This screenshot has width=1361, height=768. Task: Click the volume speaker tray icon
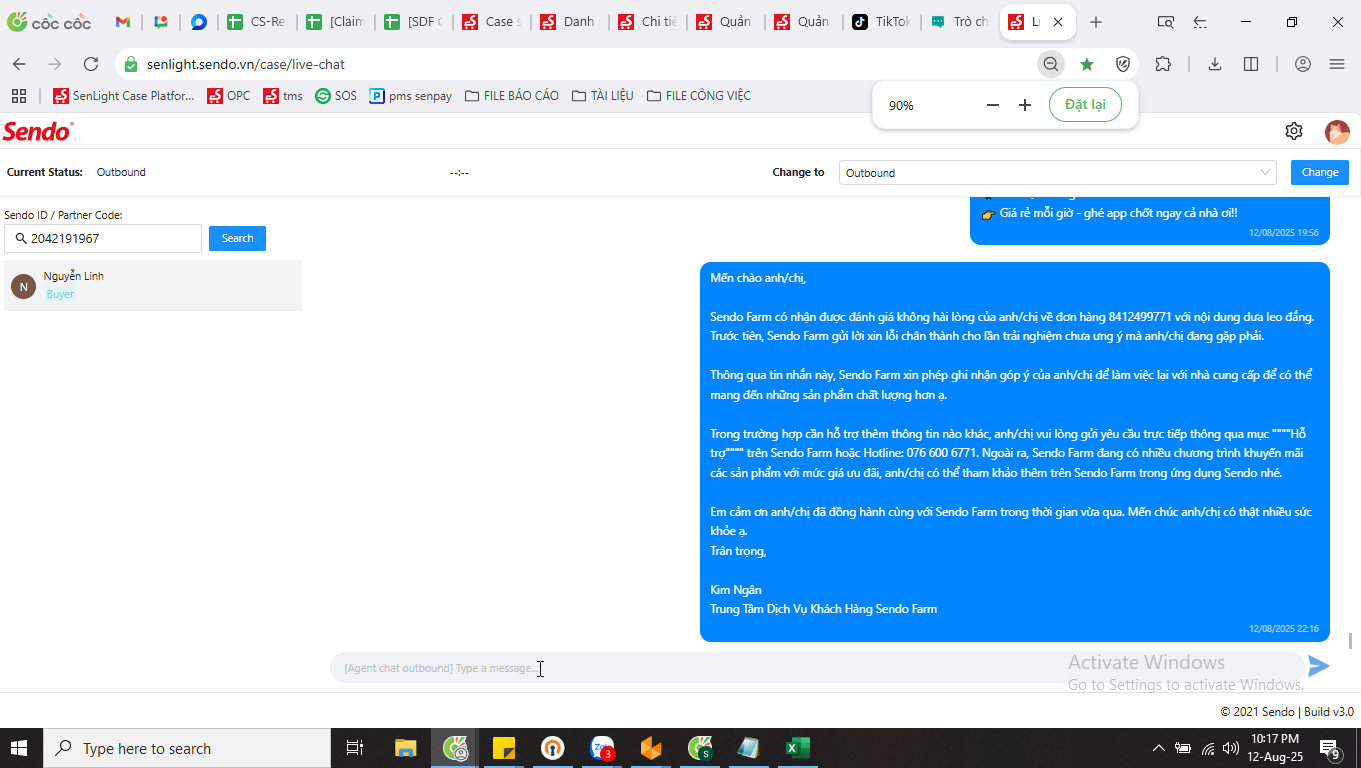pyautogui.click(x=1232, y=748)
